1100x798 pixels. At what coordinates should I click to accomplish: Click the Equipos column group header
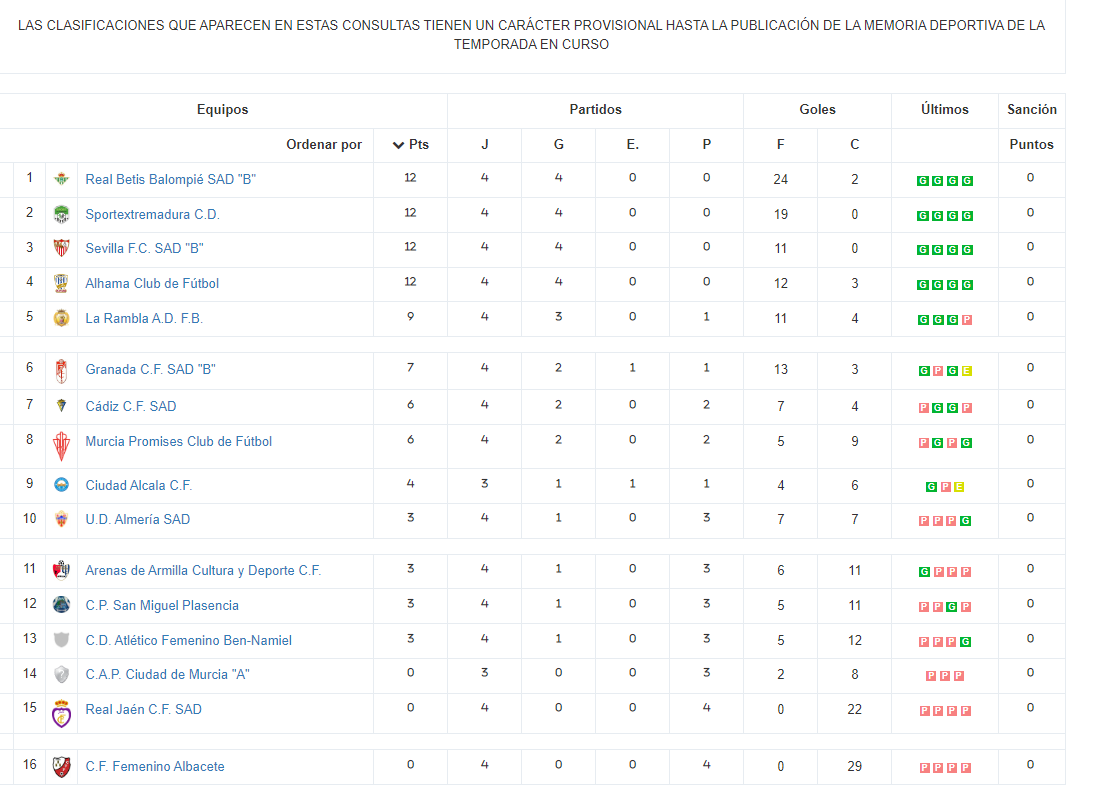[x=222, y=109]
